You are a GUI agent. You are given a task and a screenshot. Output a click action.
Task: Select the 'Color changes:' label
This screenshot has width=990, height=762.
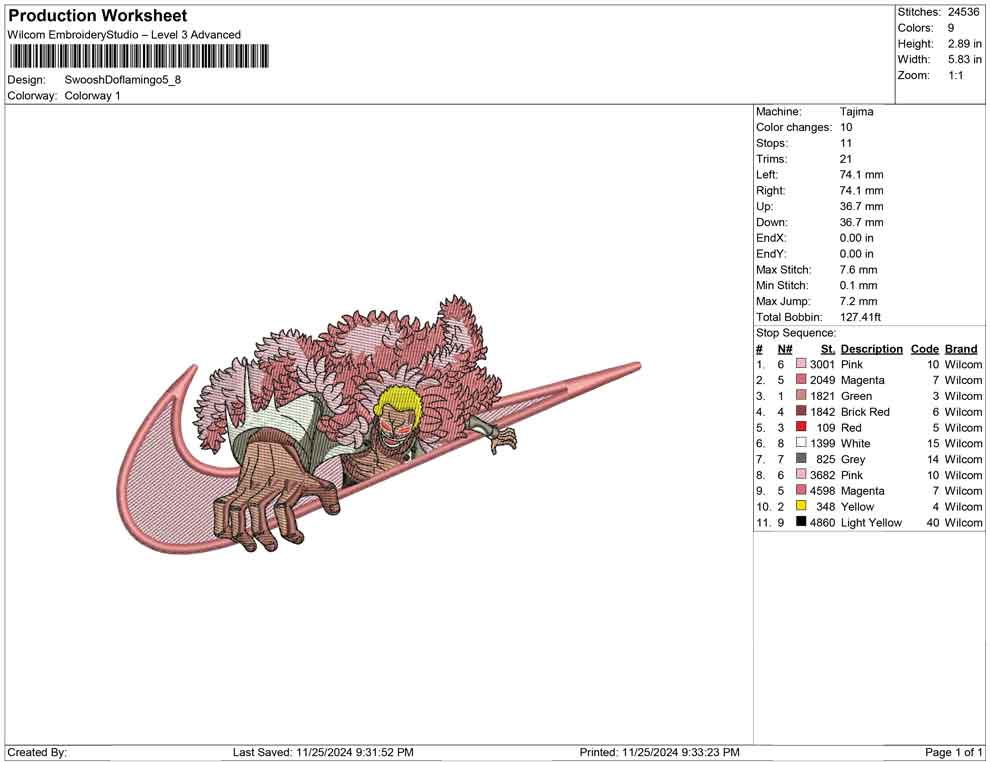794,128
